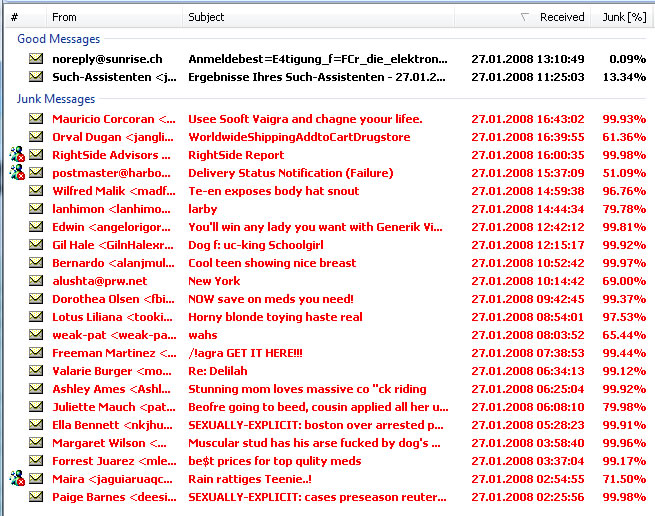This screenshot has width=655, height=516.
Task: Click envelope icon for Ella Bennett message
Action: pyautogui.click(x=36, y=424)
